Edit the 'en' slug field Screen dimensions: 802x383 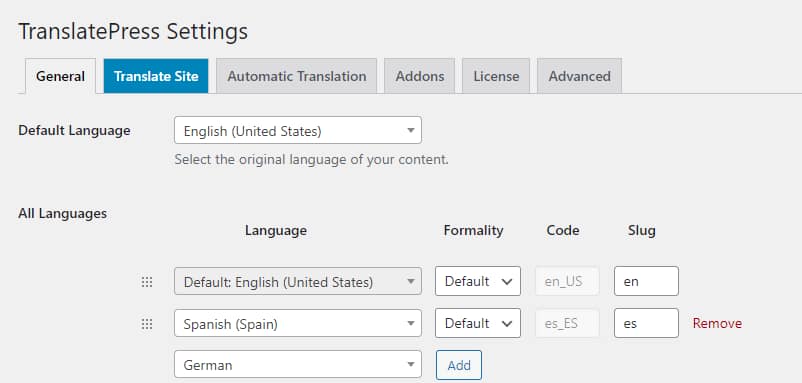pyautogui.click(x=647, y=281)
